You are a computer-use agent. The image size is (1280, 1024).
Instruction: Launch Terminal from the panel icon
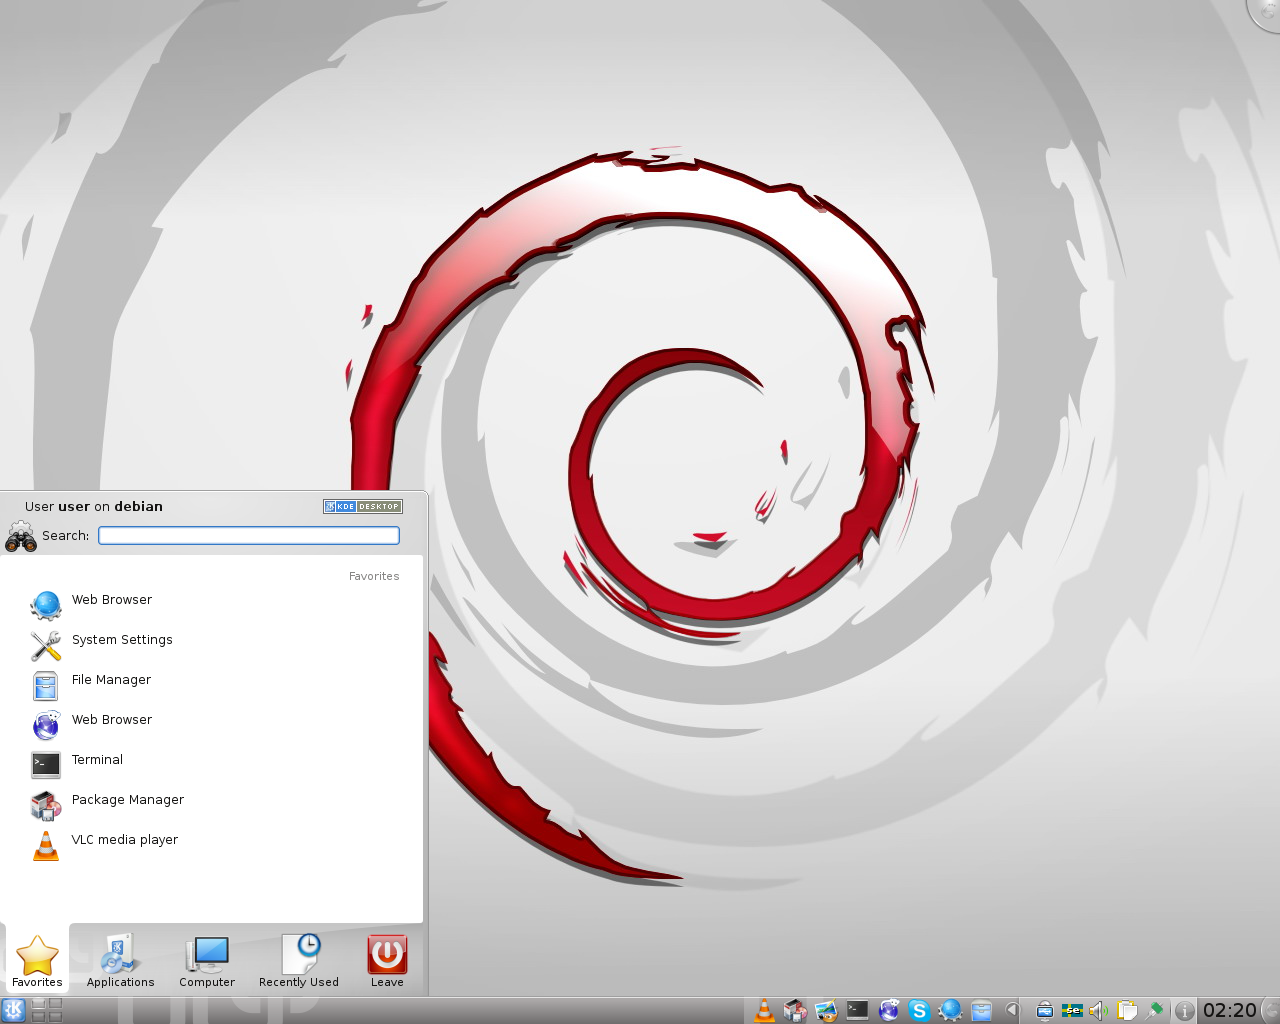tap(857, 1010)
